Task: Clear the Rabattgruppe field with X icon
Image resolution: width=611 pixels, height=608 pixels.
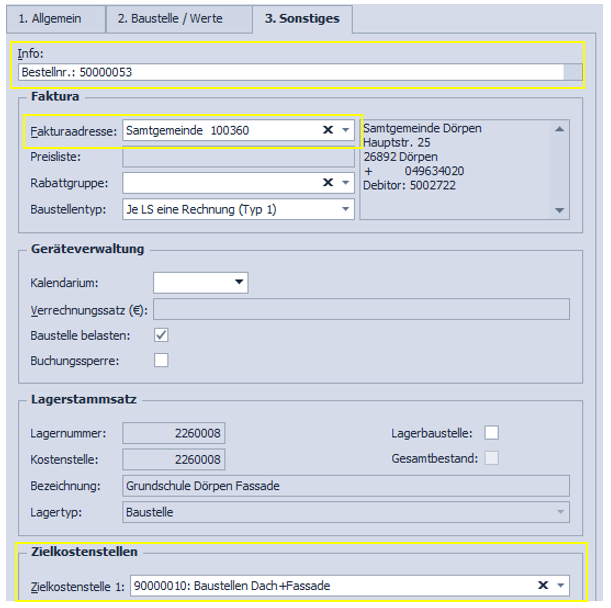Action: click(x=327, y=182)
